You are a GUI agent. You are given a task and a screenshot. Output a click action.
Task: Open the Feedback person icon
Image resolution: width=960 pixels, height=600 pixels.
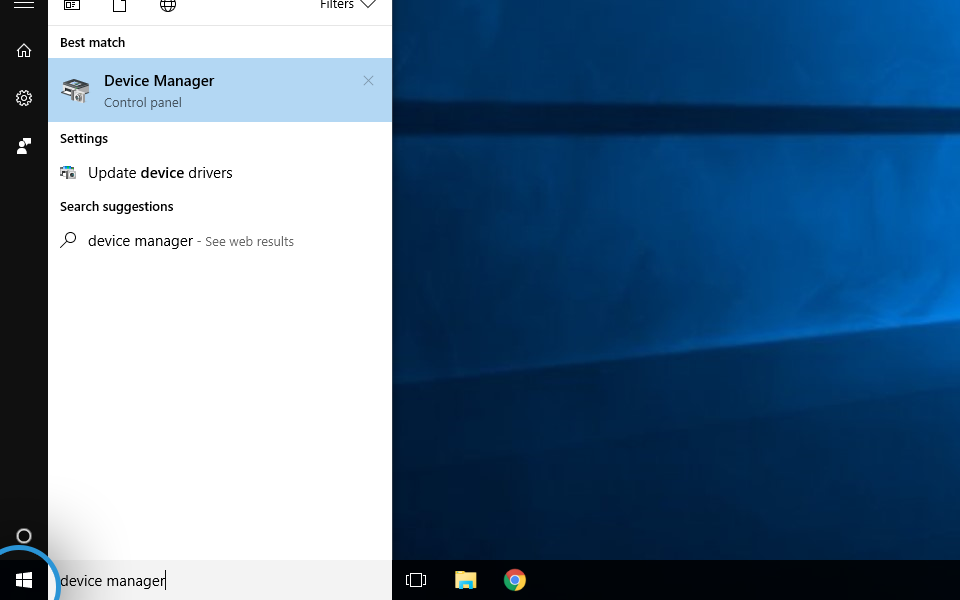click(24, 146)
